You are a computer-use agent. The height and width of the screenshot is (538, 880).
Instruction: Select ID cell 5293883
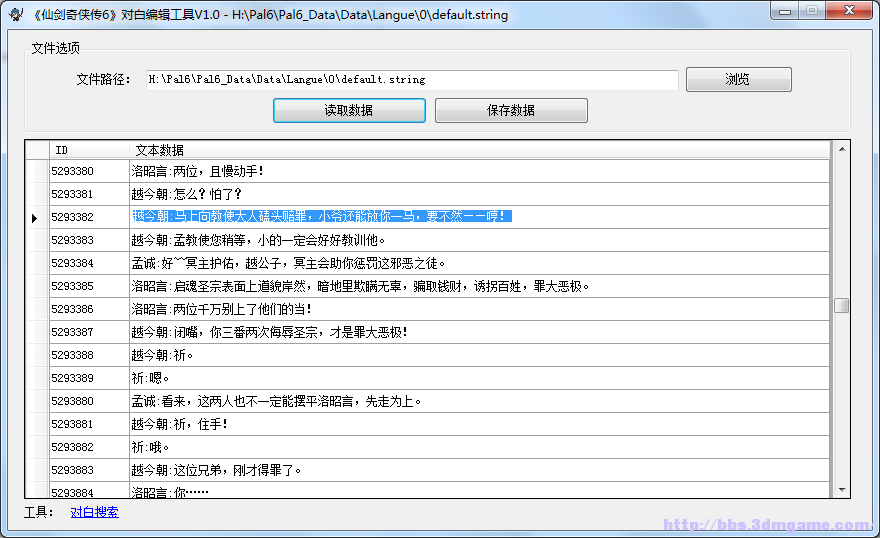(x=89, y=470)
